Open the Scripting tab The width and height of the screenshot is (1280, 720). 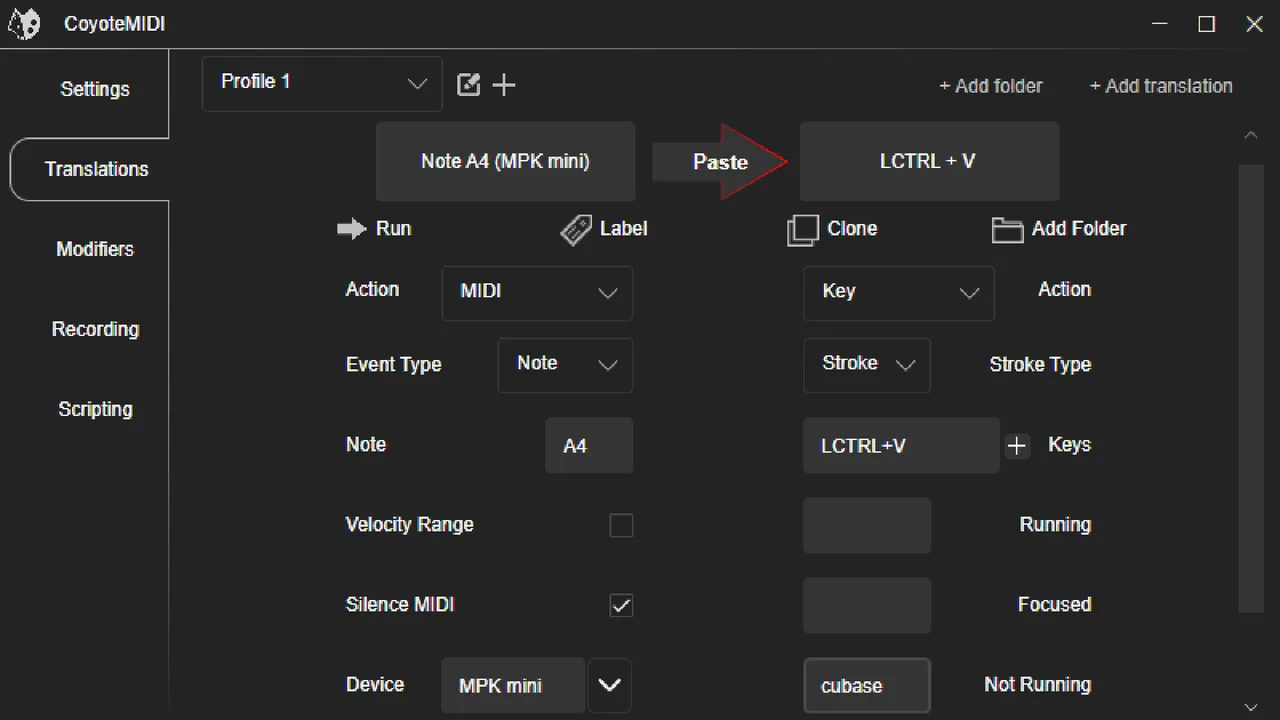pos(95,409)
